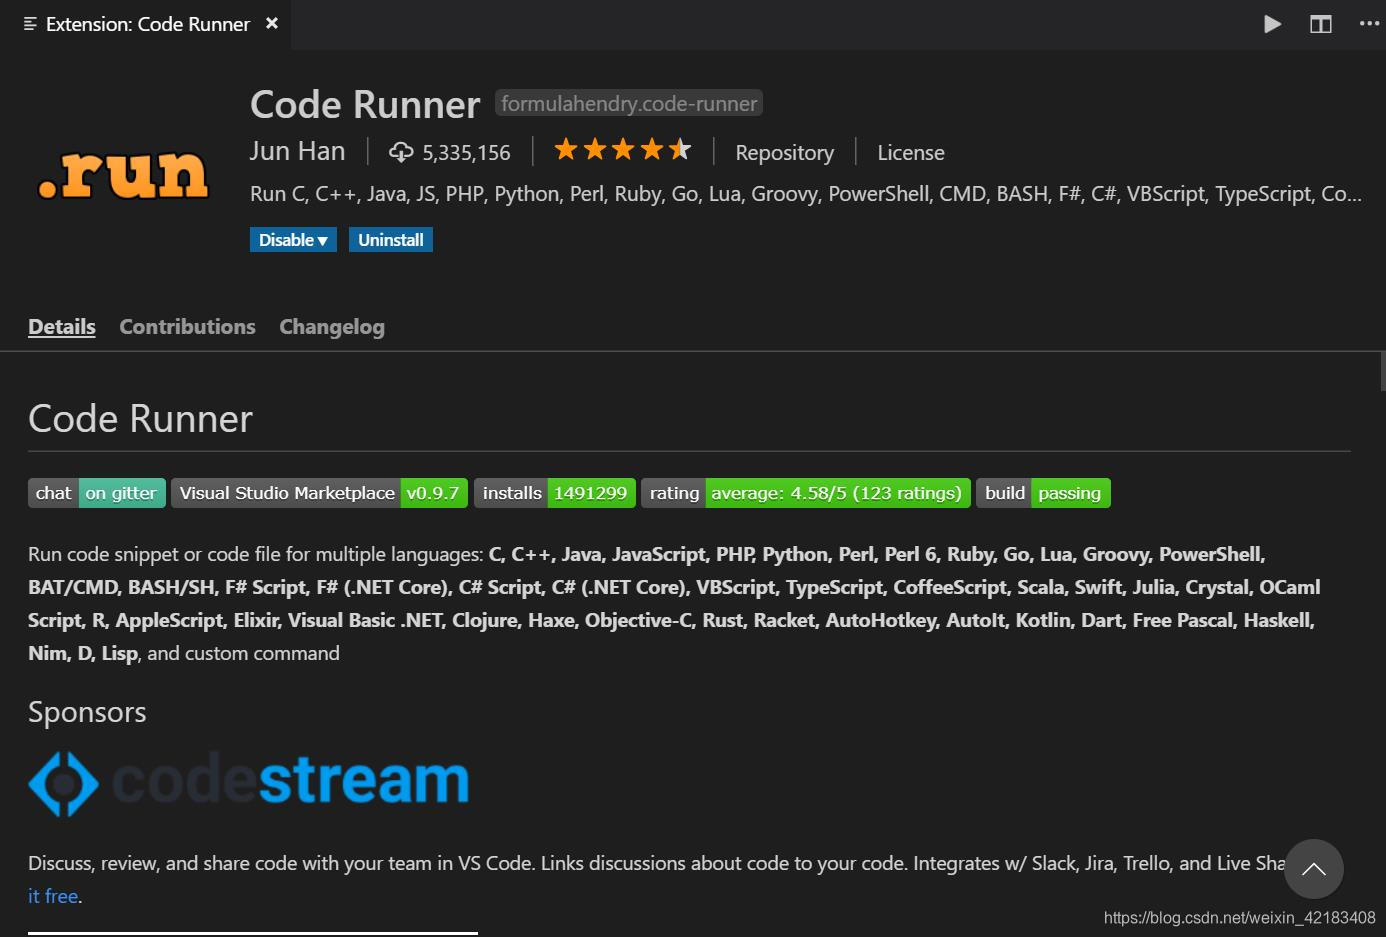This screenshot has height=937, width=1386.
Task: Open the More Actions ellipsis menu
Action: pos(1369,24)
